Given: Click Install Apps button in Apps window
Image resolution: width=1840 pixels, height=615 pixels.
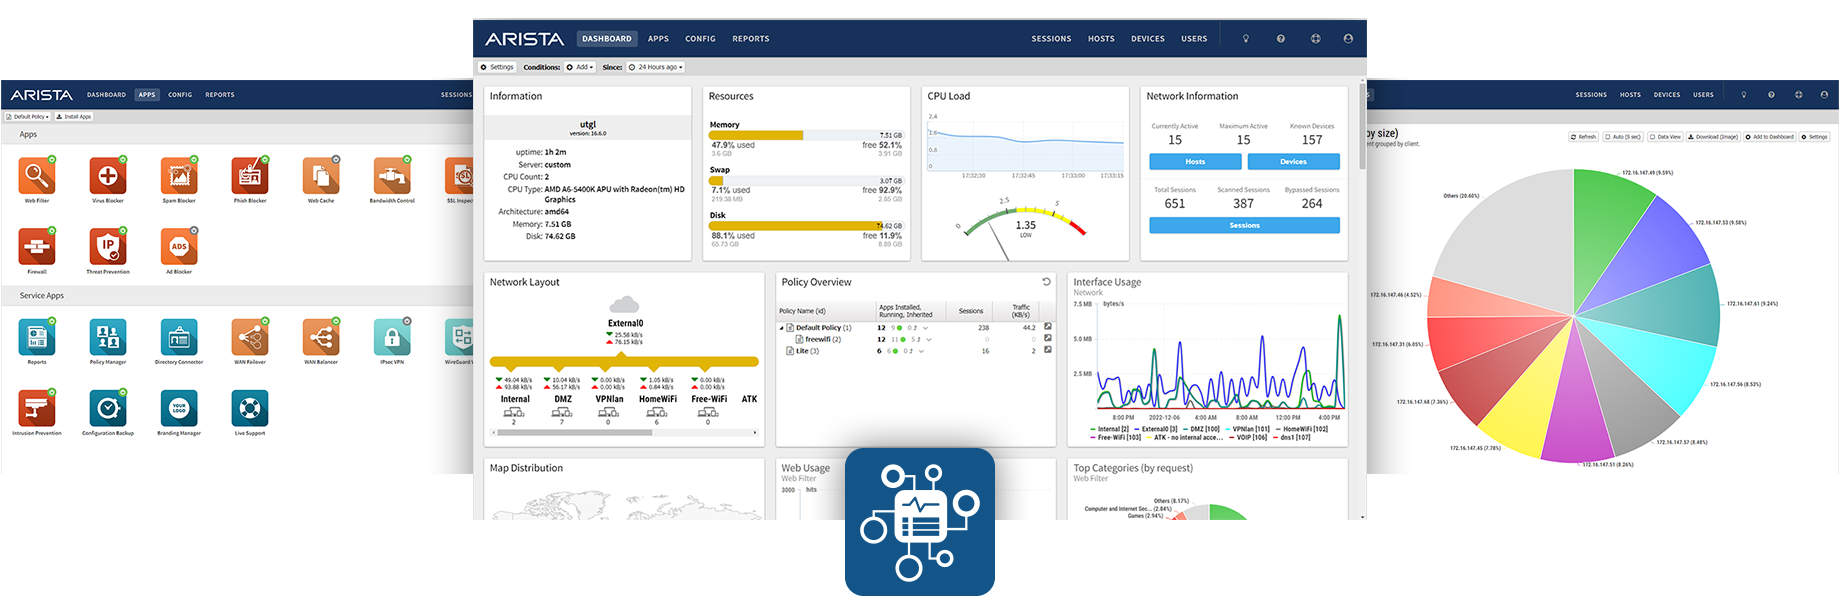Looking at the screenshot, I should pyautogui.click(x=73, y=117).
